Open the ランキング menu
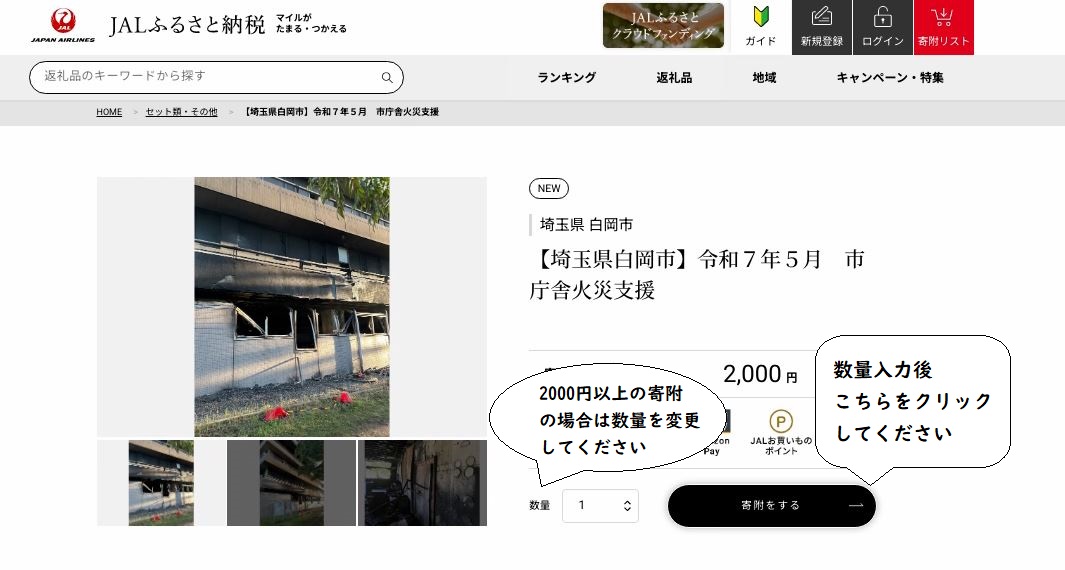Screen dimensions: 1065x570 [566, 77]
